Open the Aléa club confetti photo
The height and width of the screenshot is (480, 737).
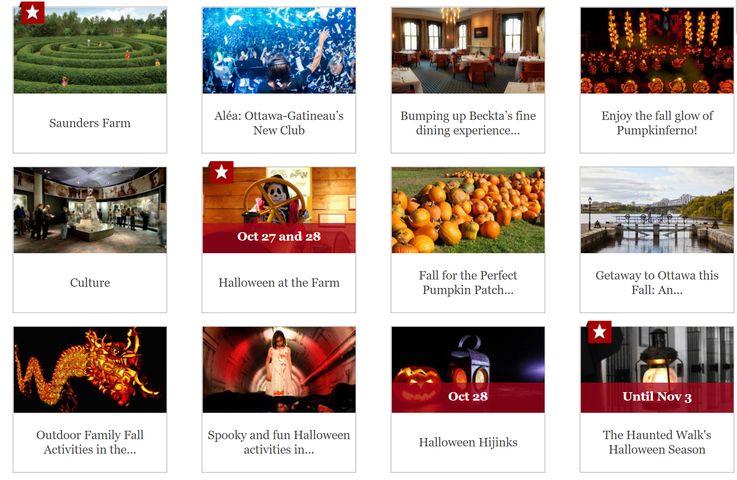(279, 50)
